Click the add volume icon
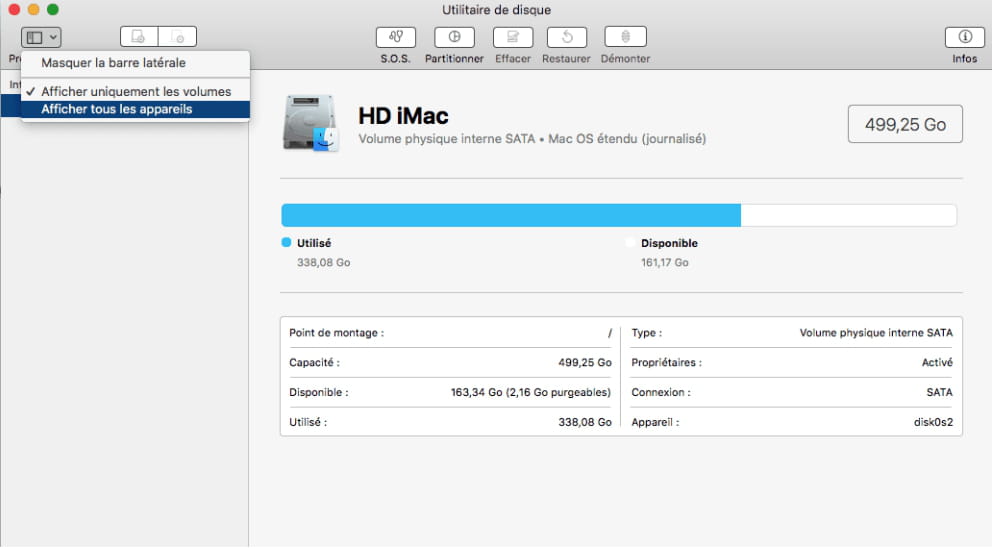The width and height of the screenshot is (994, 549). 139,37
